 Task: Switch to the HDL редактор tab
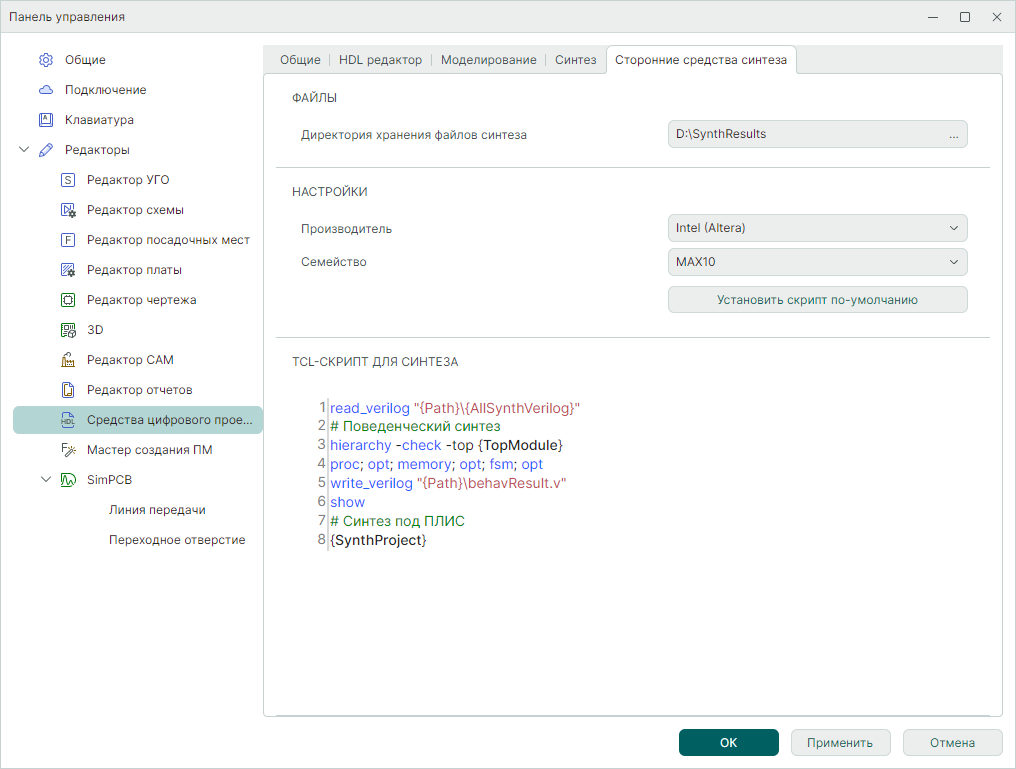coord(380,60)
